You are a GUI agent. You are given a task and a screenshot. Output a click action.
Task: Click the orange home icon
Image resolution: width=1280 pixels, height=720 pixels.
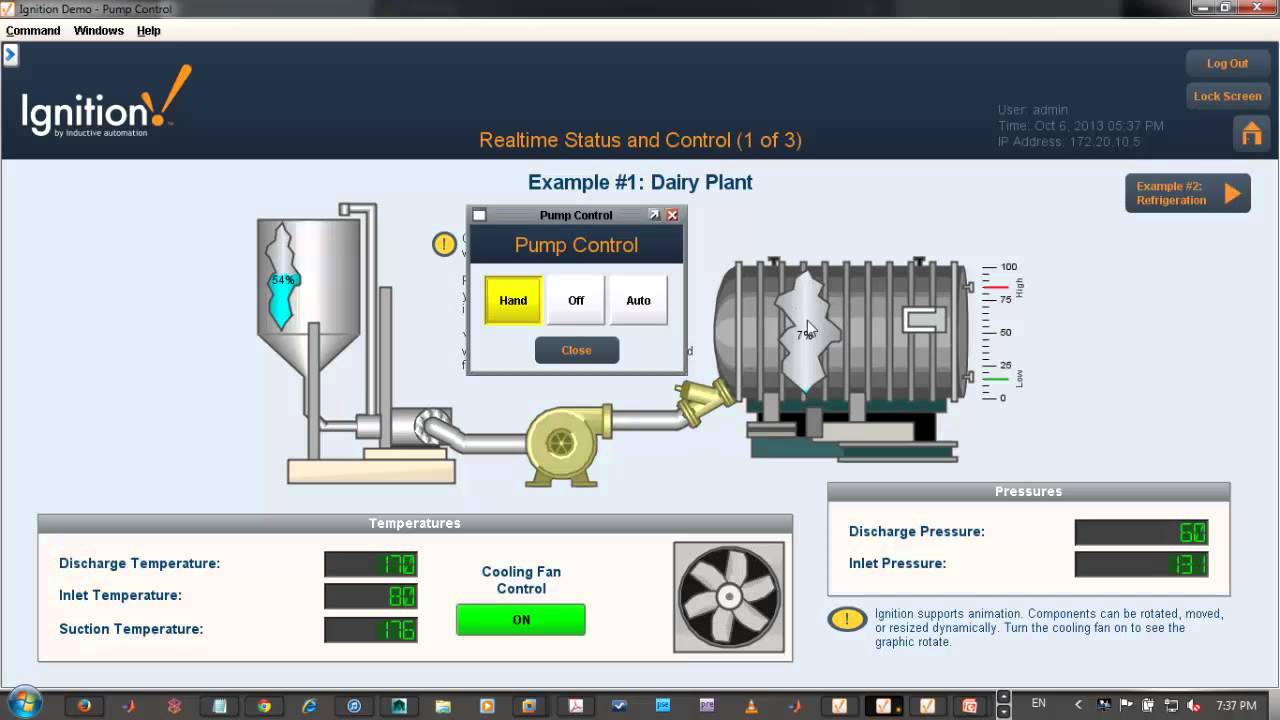tap(1251, 133)
